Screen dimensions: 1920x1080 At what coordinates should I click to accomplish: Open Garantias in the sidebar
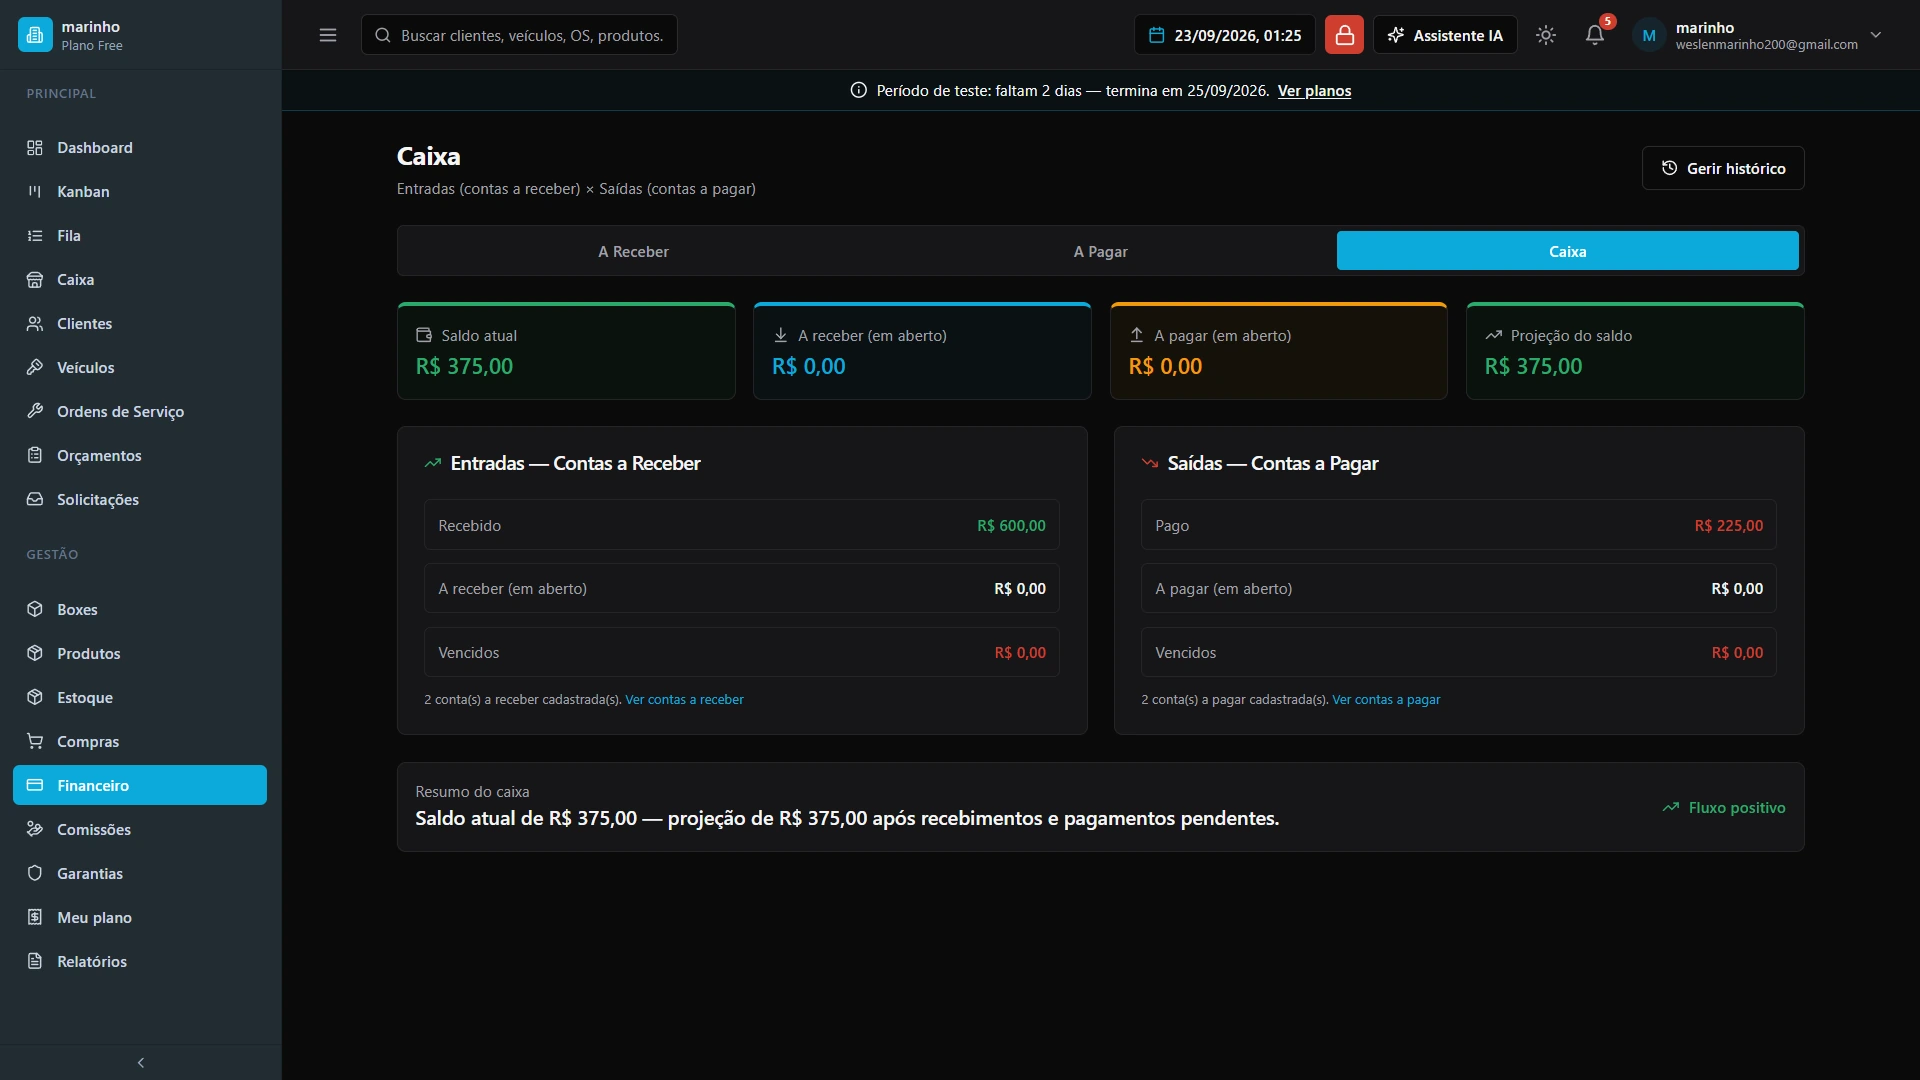click(x=140, y=874)
